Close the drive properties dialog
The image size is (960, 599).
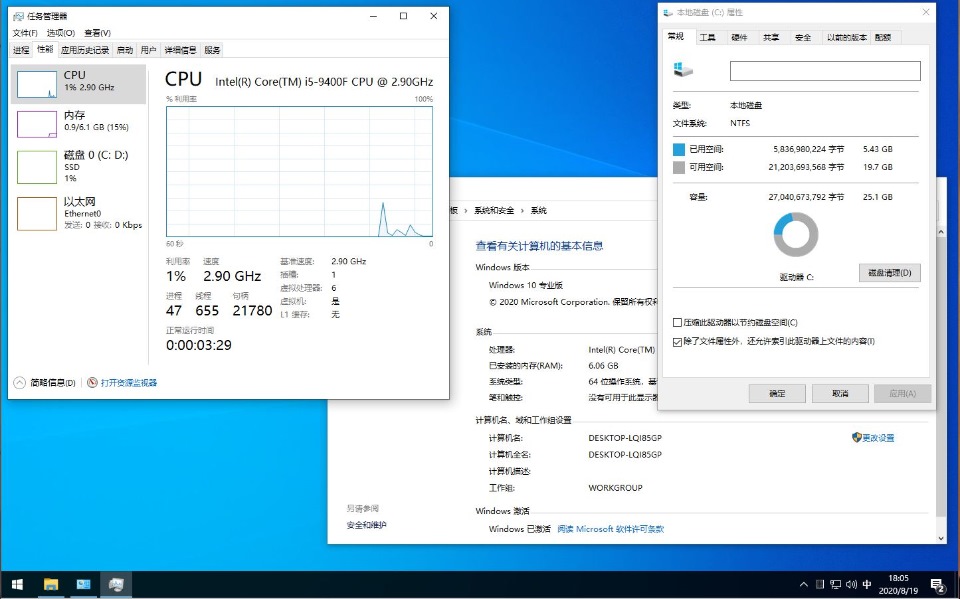tap(926, 12)
